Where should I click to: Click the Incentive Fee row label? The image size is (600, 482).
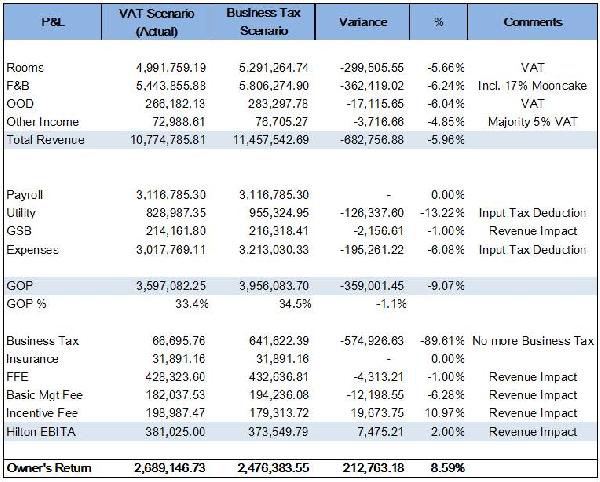(42, 413)
